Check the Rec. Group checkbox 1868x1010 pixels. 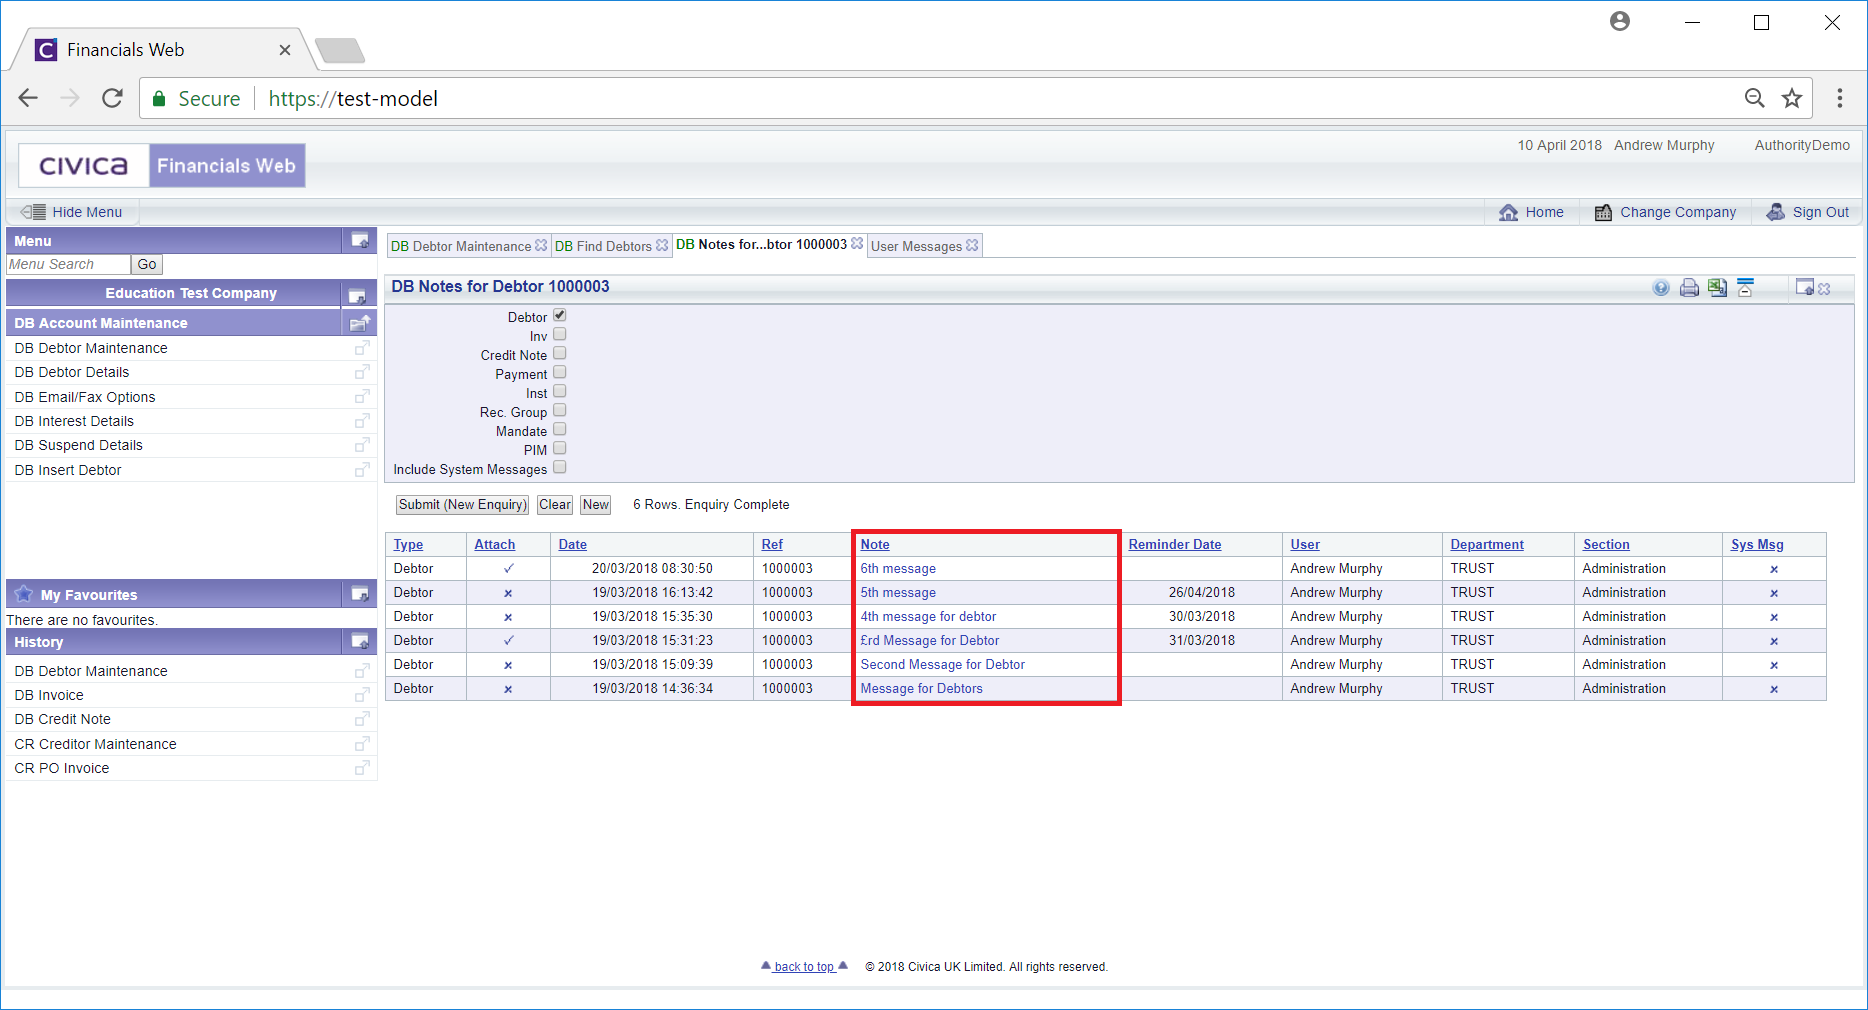(560, 410)
